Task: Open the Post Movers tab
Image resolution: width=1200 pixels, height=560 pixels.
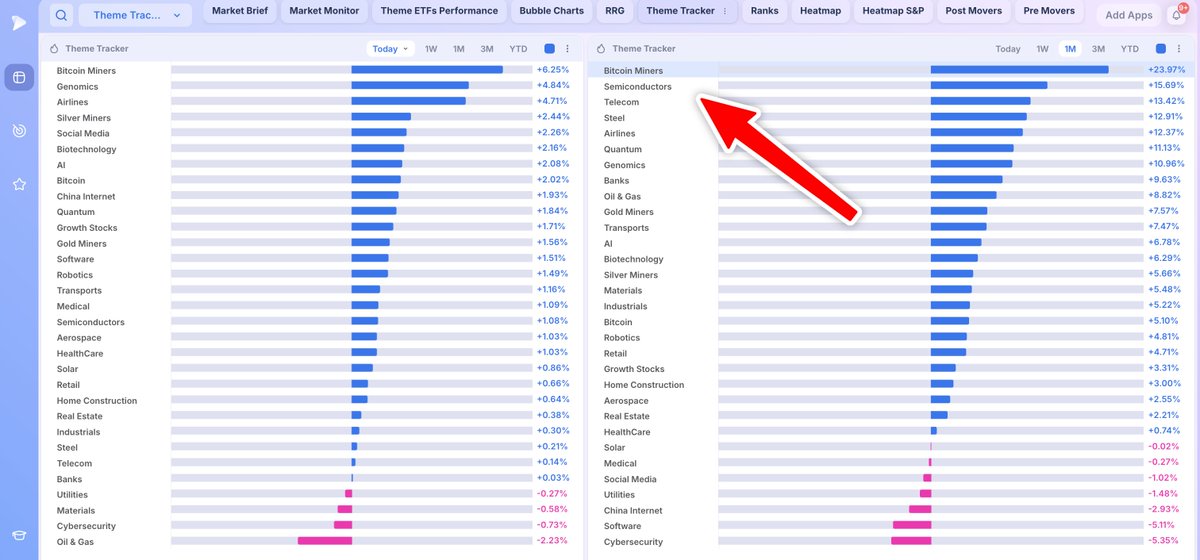Action: tap(973, 11)
